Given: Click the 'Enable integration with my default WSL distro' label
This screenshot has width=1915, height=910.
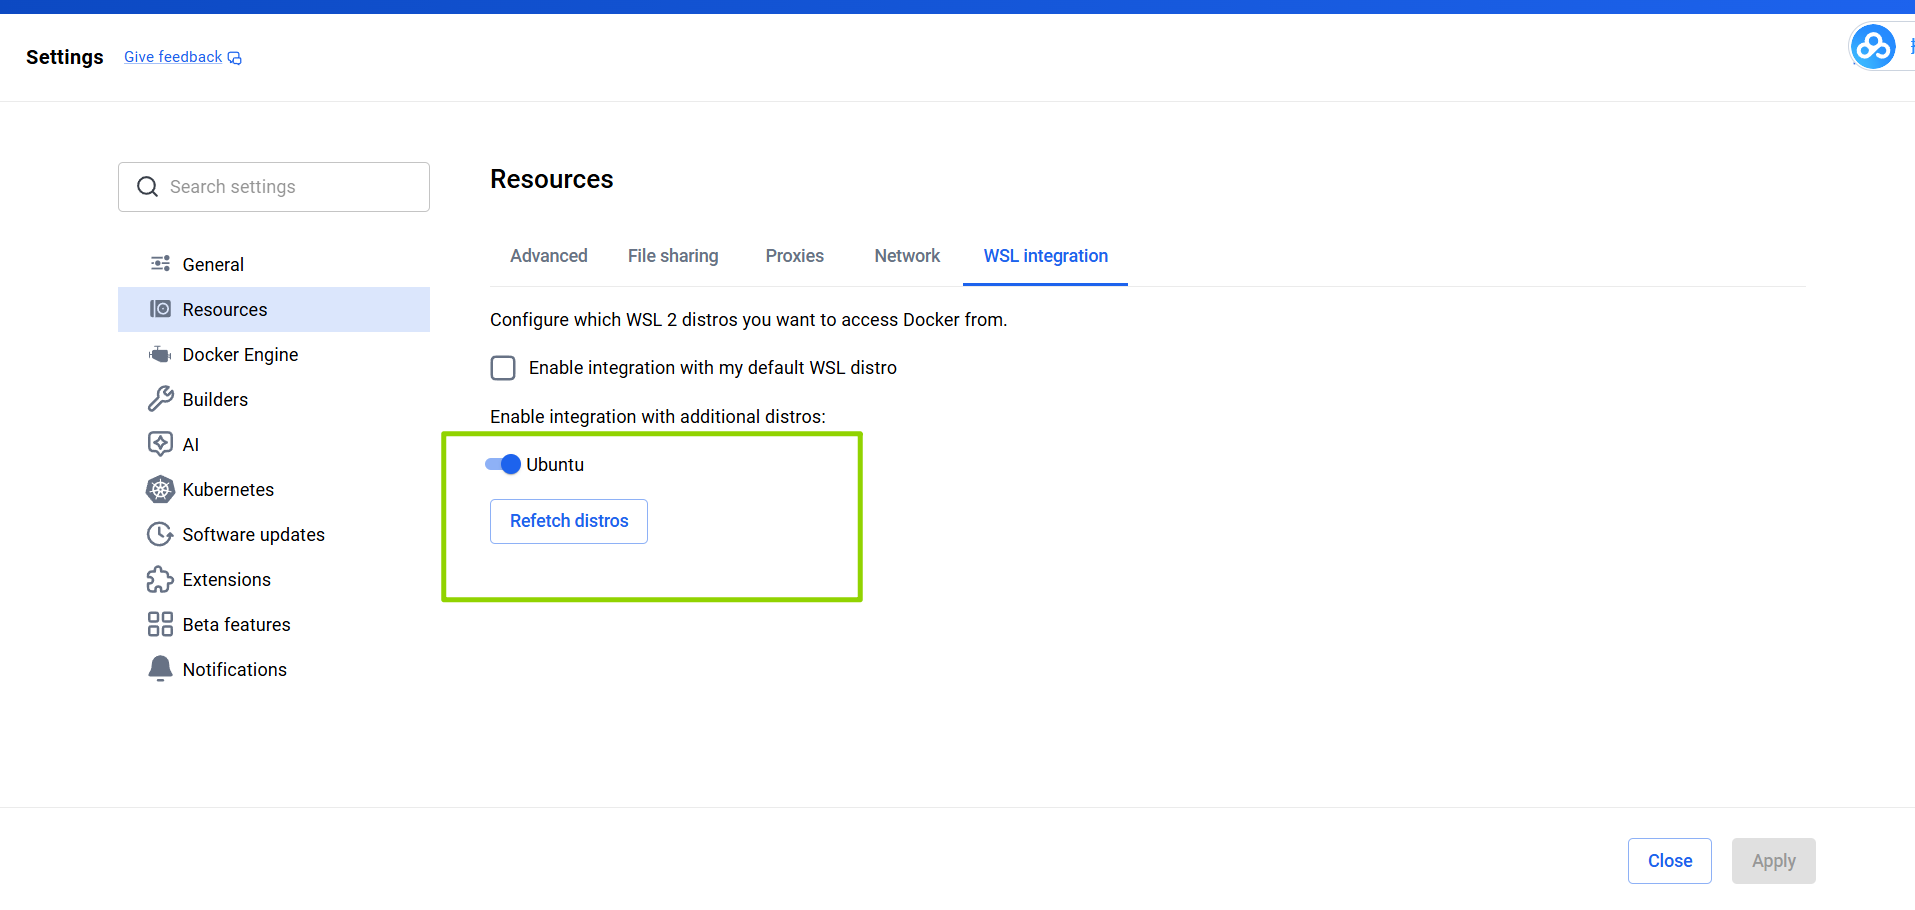Looking at the screenshot, I should tap(713, 368).
